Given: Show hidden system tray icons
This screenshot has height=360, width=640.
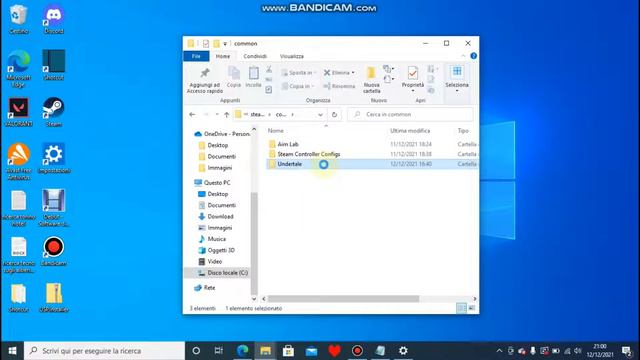Looking at the screenshot, I should [x=499, y=351].
